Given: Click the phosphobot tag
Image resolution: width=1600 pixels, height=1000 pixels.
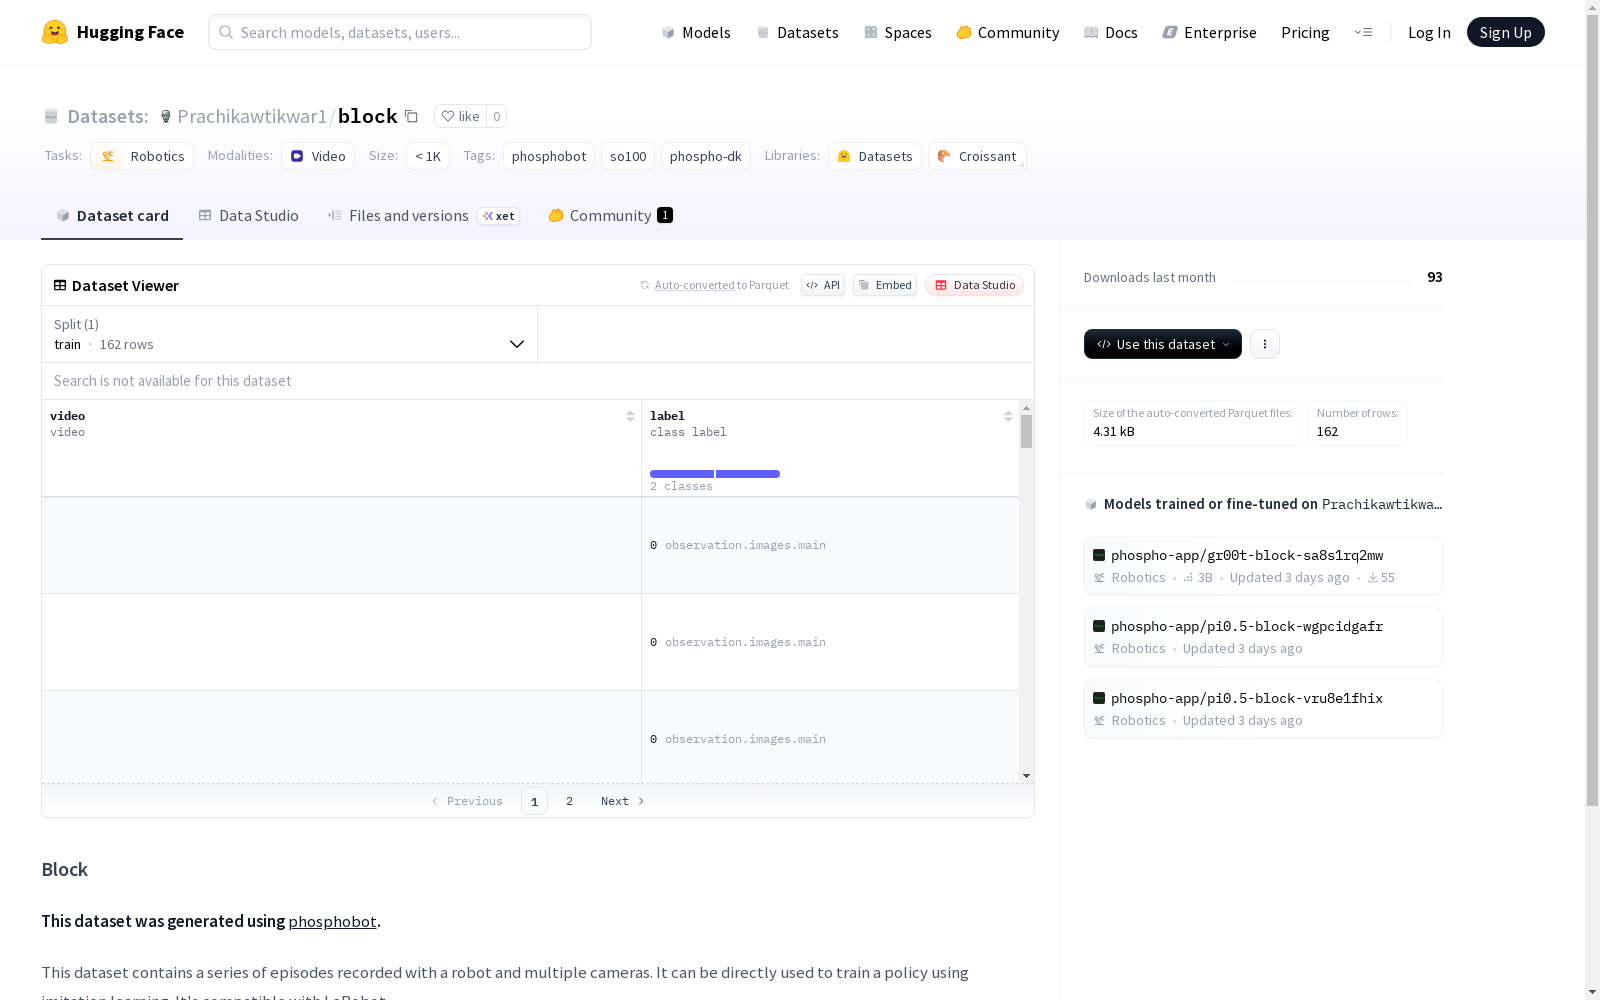Looking at the screenshot, I should 549,156.
